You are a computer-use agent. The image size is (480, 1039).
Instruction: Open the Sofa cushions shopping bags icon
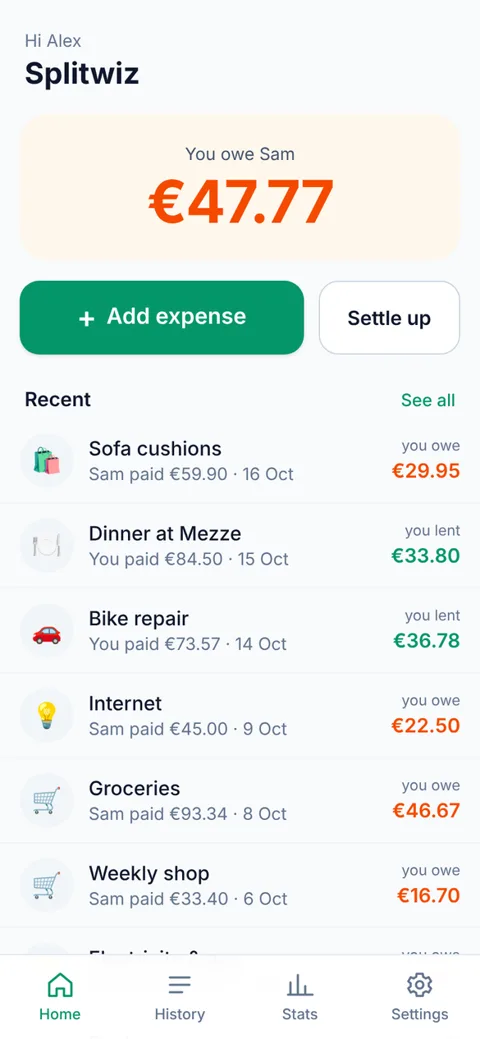pyautogui.click(x=46, y=461)
